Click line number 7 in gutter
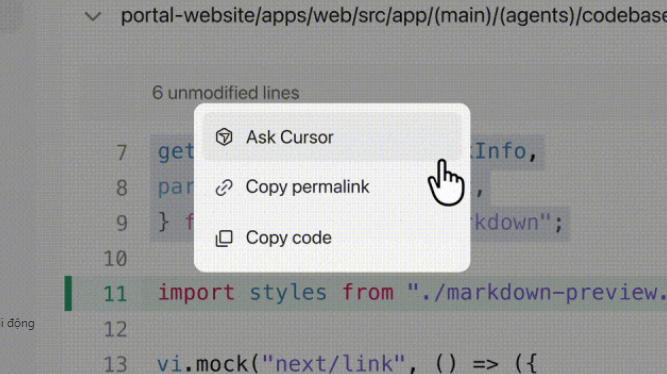667x374 pixels. click(122, 152)
